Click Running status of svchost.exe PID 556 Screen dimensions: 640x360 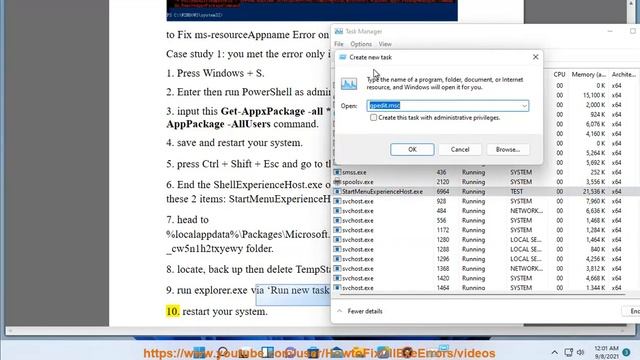click(x=473, y=220)
